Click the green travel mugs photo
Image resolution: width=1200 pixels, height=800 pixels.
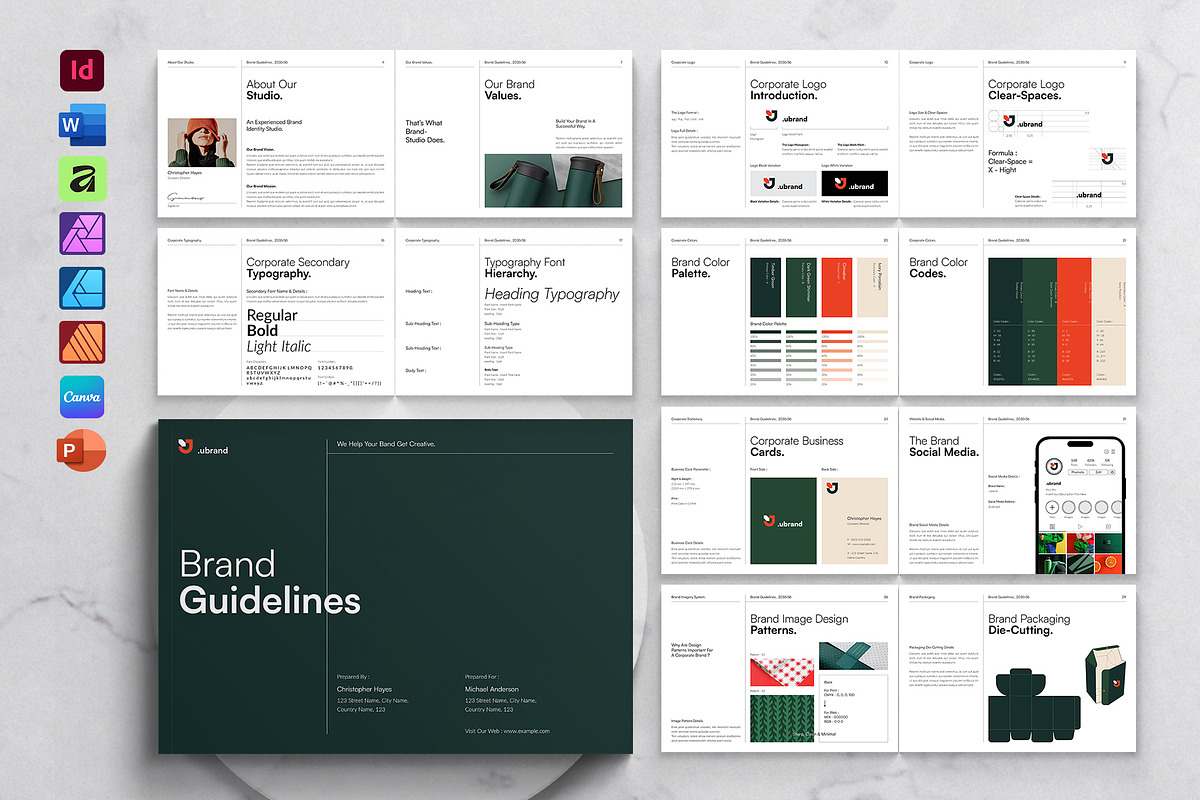click(x=553, y=180)
